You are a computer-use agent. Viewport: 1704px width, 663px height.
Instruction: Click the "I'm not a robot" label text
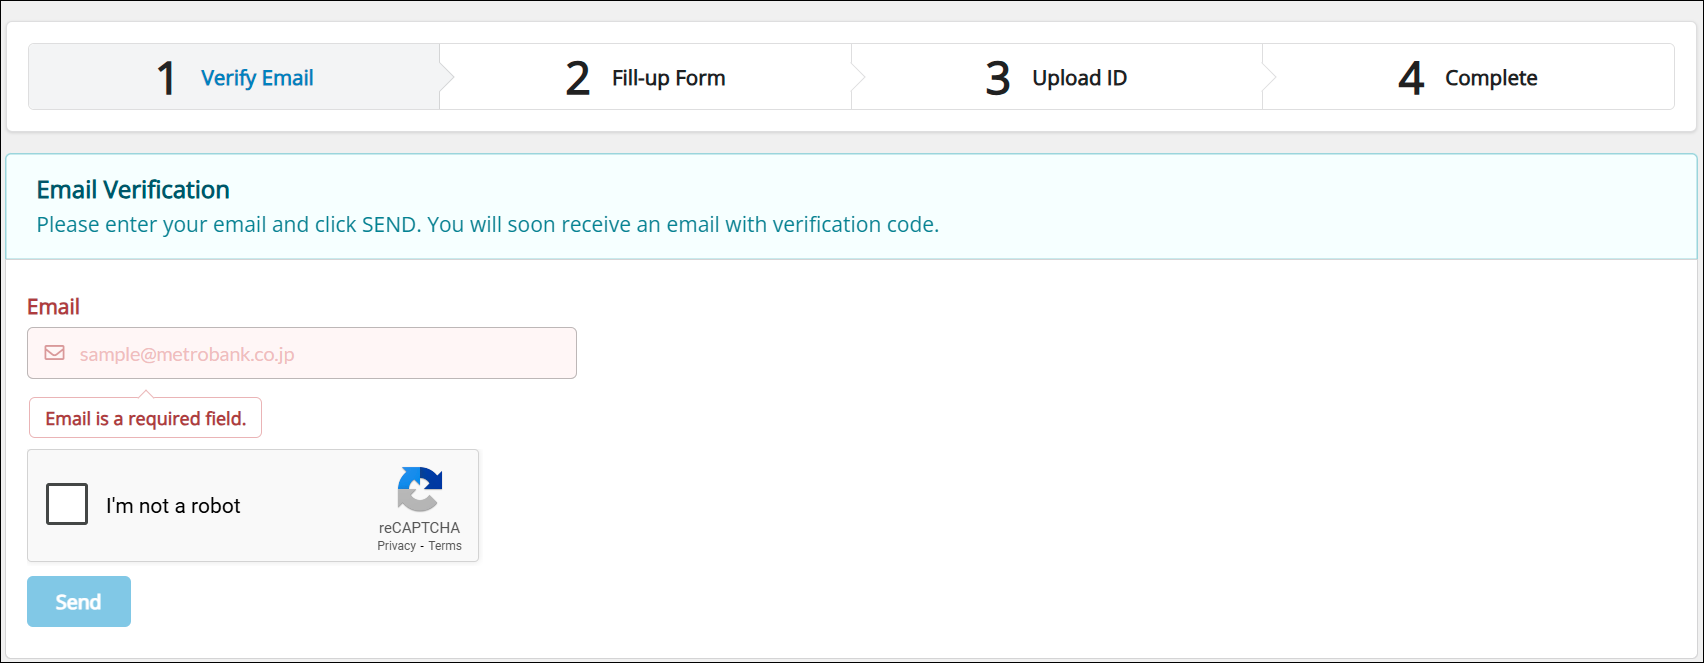[x=173, y=506]
